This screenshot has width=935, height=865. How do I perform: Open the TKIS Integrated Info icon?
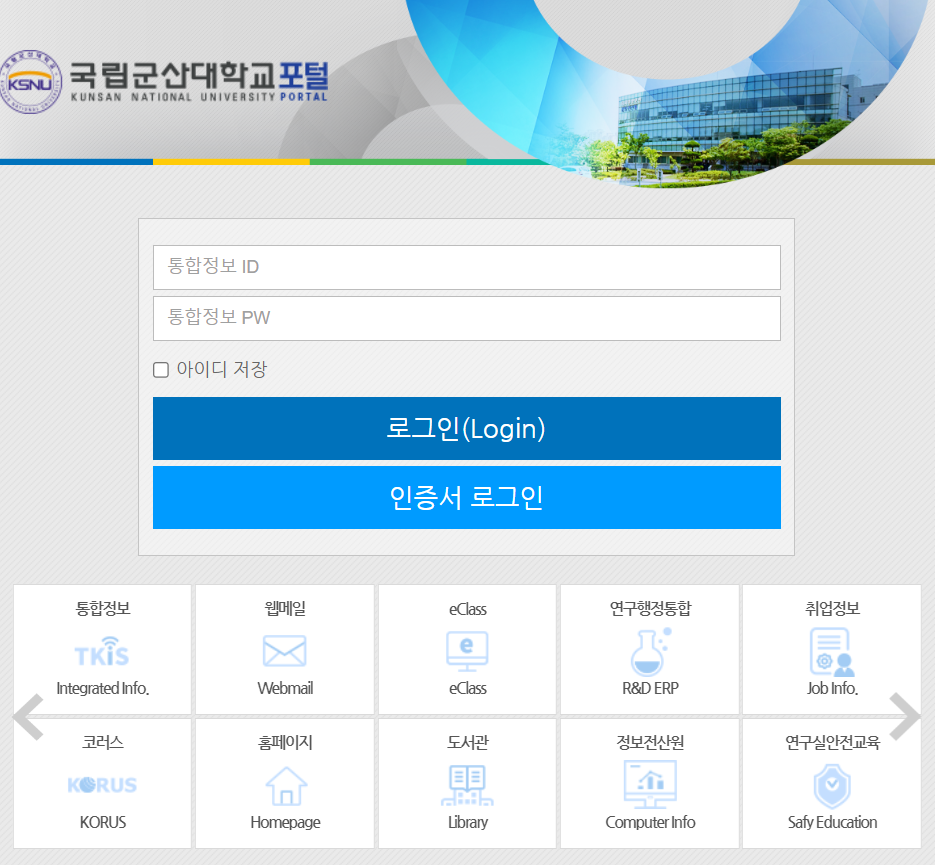[102, 651]
